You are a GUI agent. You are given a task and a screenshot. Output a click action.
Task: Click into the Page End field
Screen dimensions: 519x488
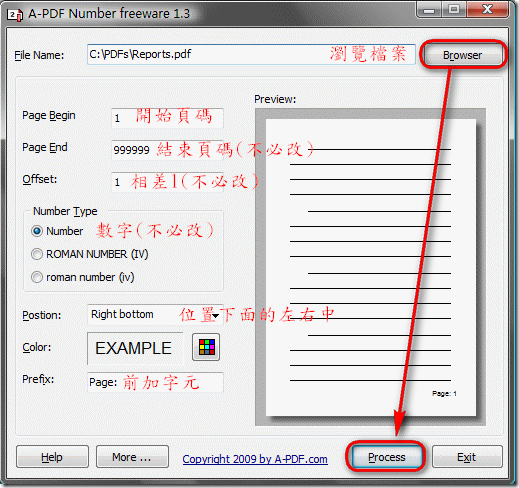167,150
